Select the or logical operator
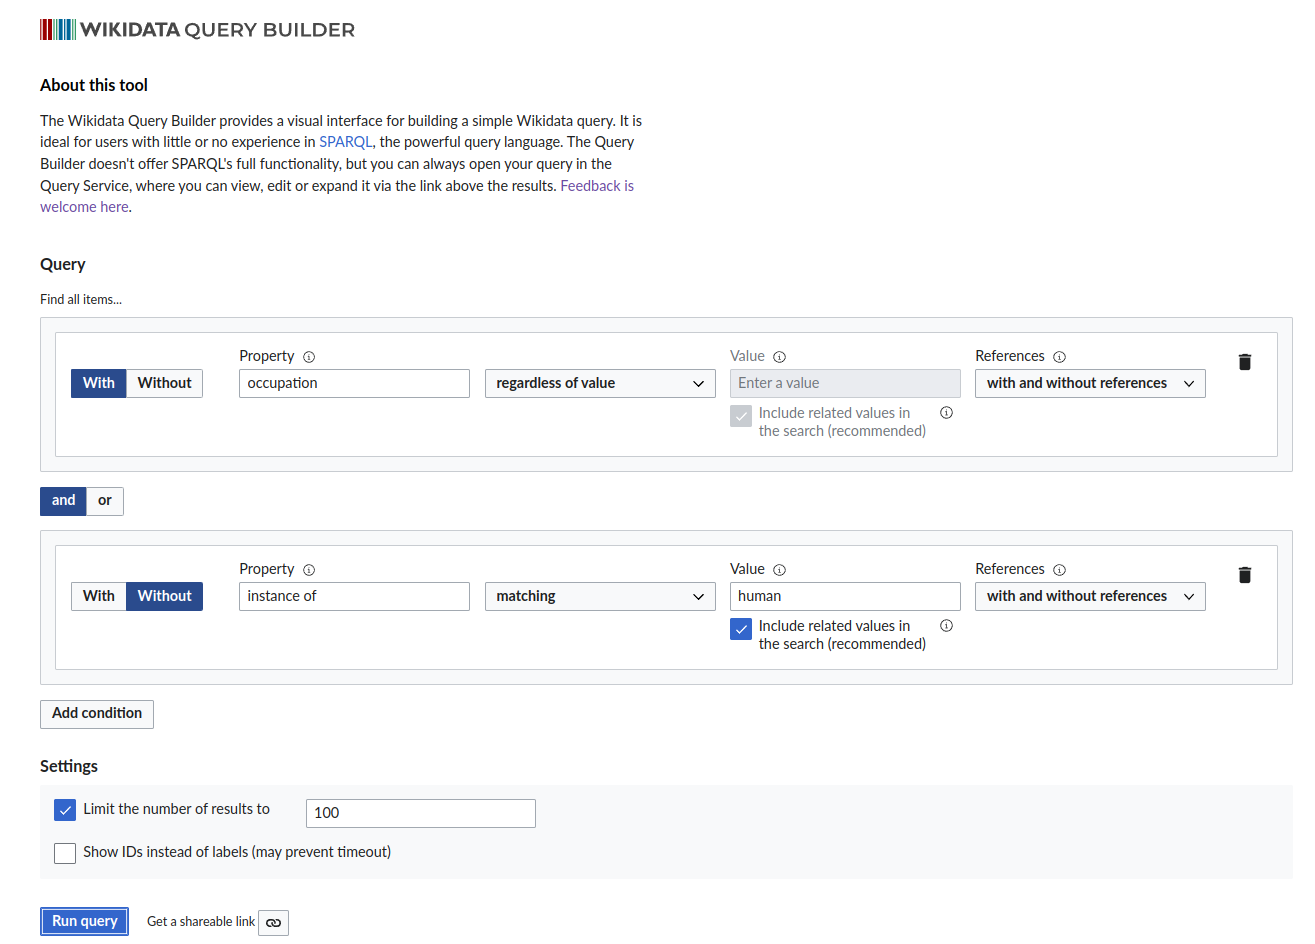Screen dimensions: 1315x944 tap(104, 501)
